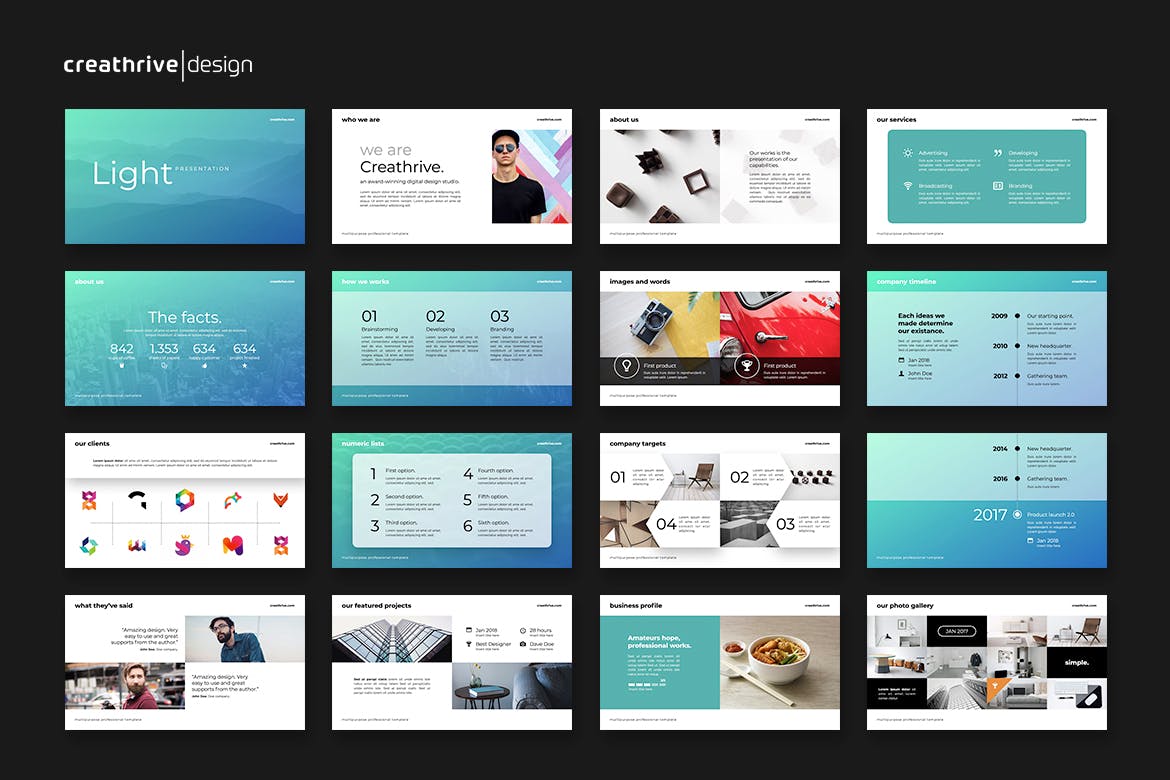This screenshot has width=1170, height=780.
Task: Click the quotation mark icon beside Developing
Action: click(997, 153)
